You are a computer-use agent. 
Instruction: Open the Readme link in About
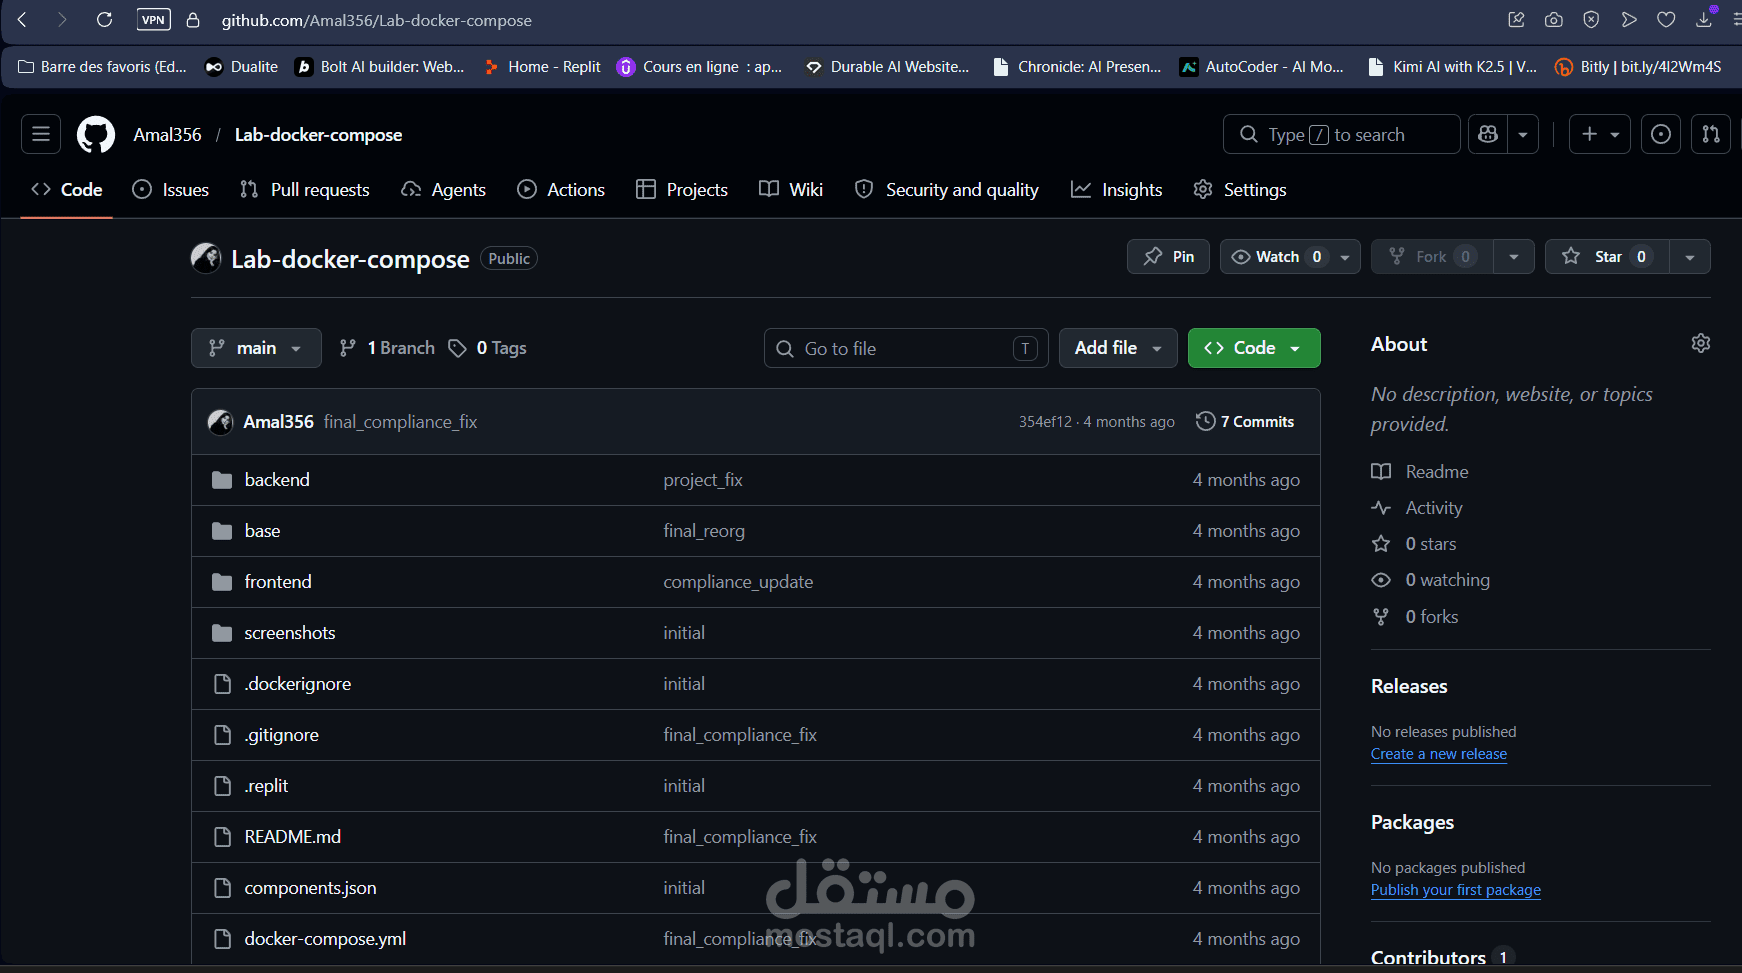pos(1420,472)
